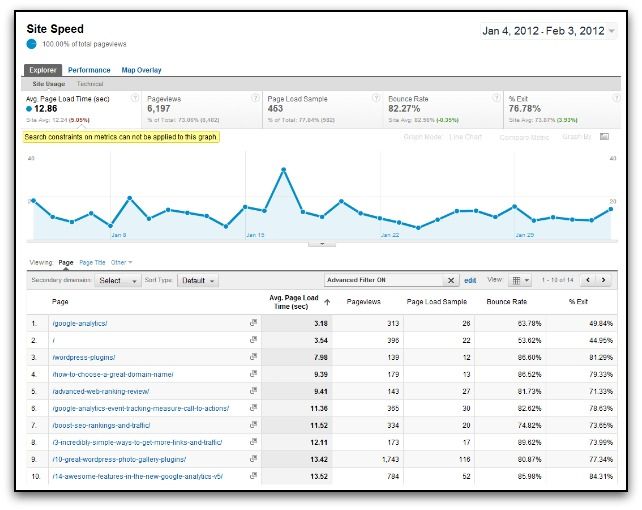Click help icon on Bounce Rate card
The height and width of the screenshot is (510, 642).
[496, 98]
